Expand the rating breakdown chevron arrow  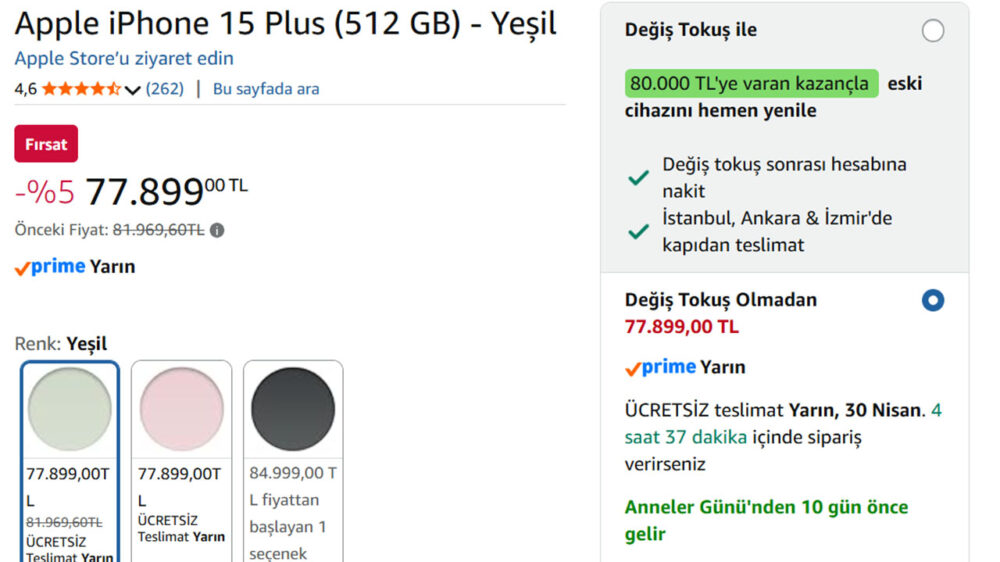point(133,90)
